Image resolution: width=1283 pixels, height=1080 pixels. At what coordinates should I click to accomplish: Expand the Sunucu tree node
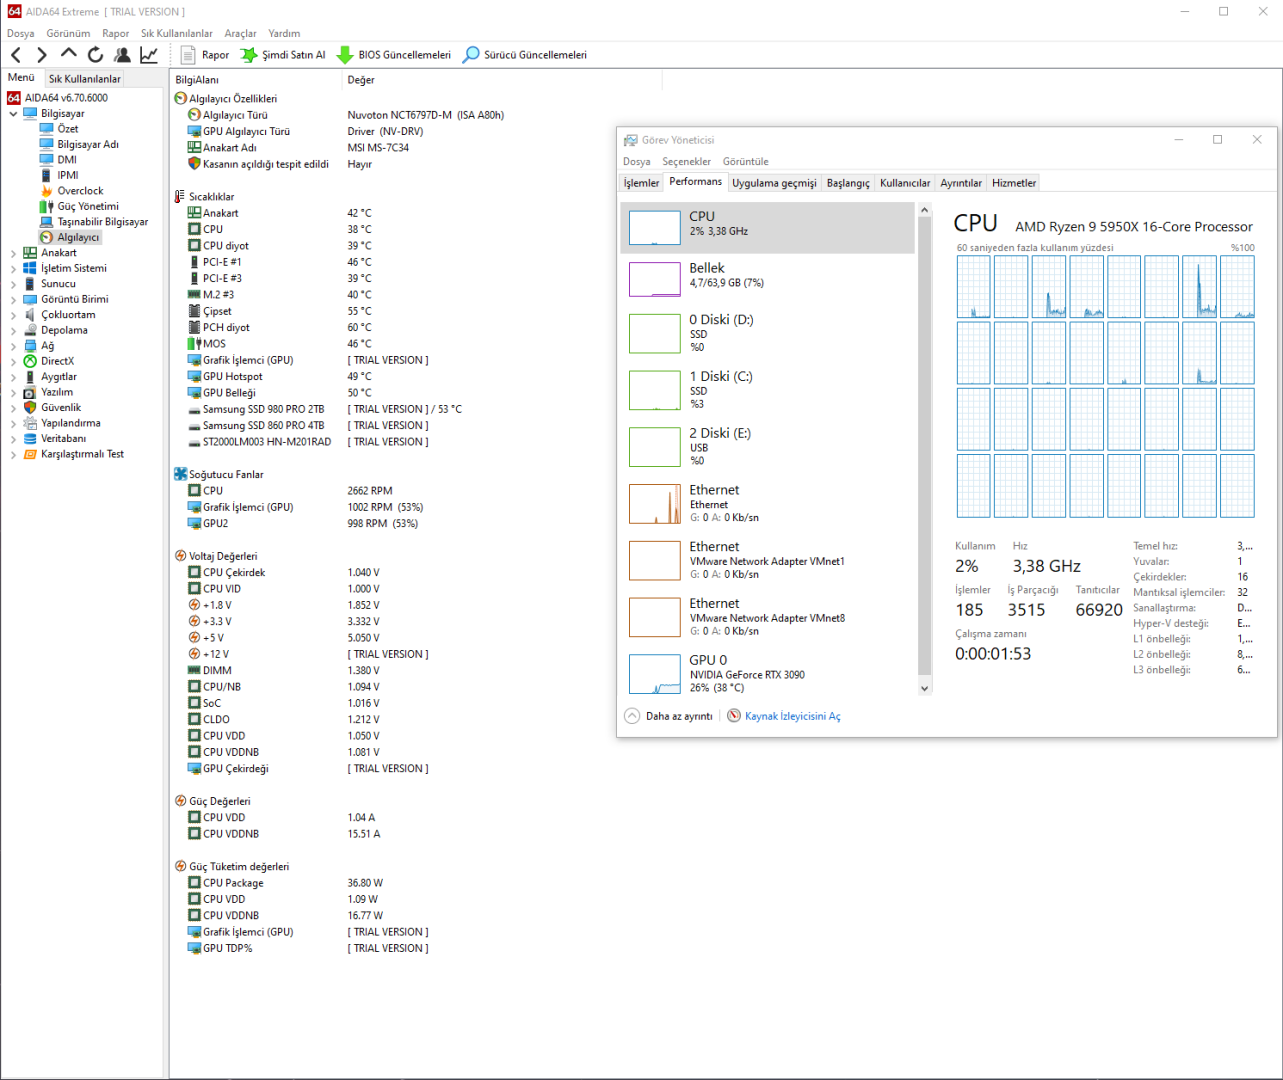[x=13, y=284]
